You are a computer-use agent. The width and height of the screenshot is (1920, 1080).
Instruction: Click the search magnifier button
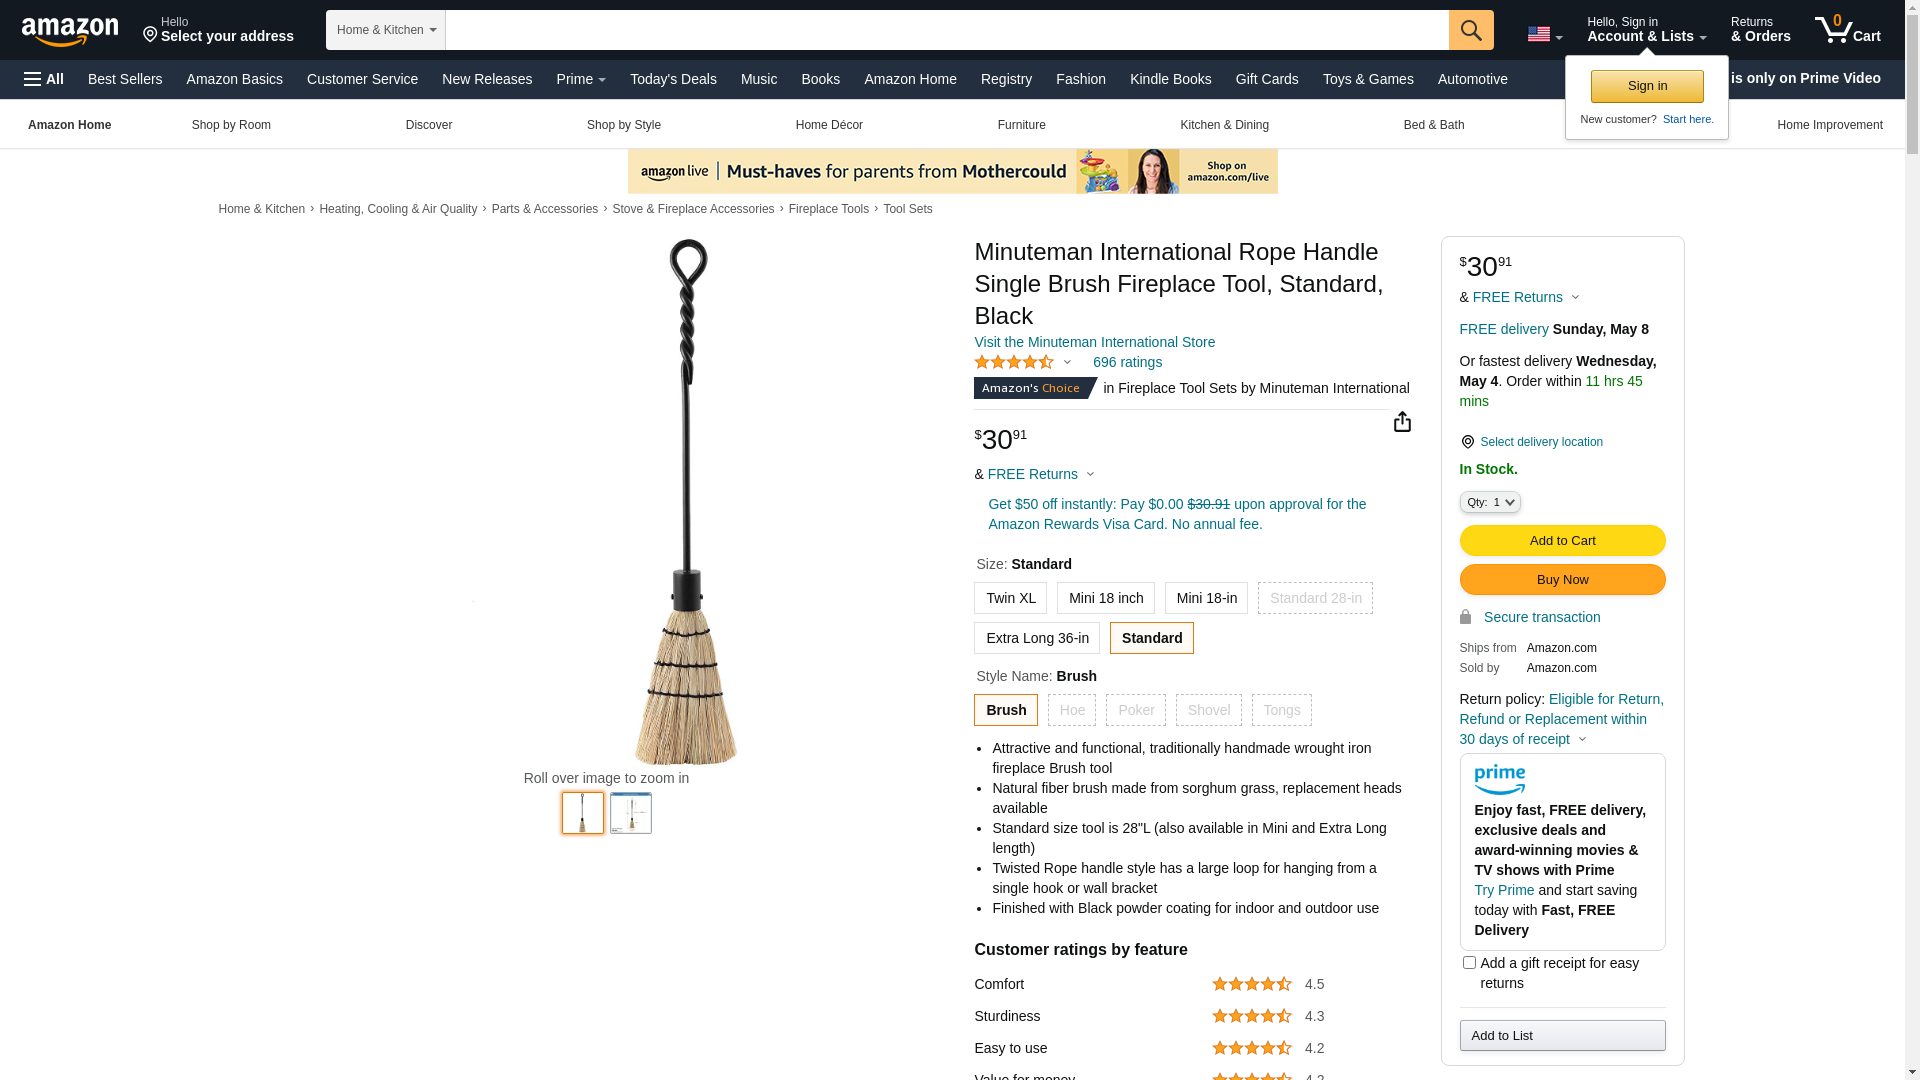pyautogui.click(x=1471, y=30)
